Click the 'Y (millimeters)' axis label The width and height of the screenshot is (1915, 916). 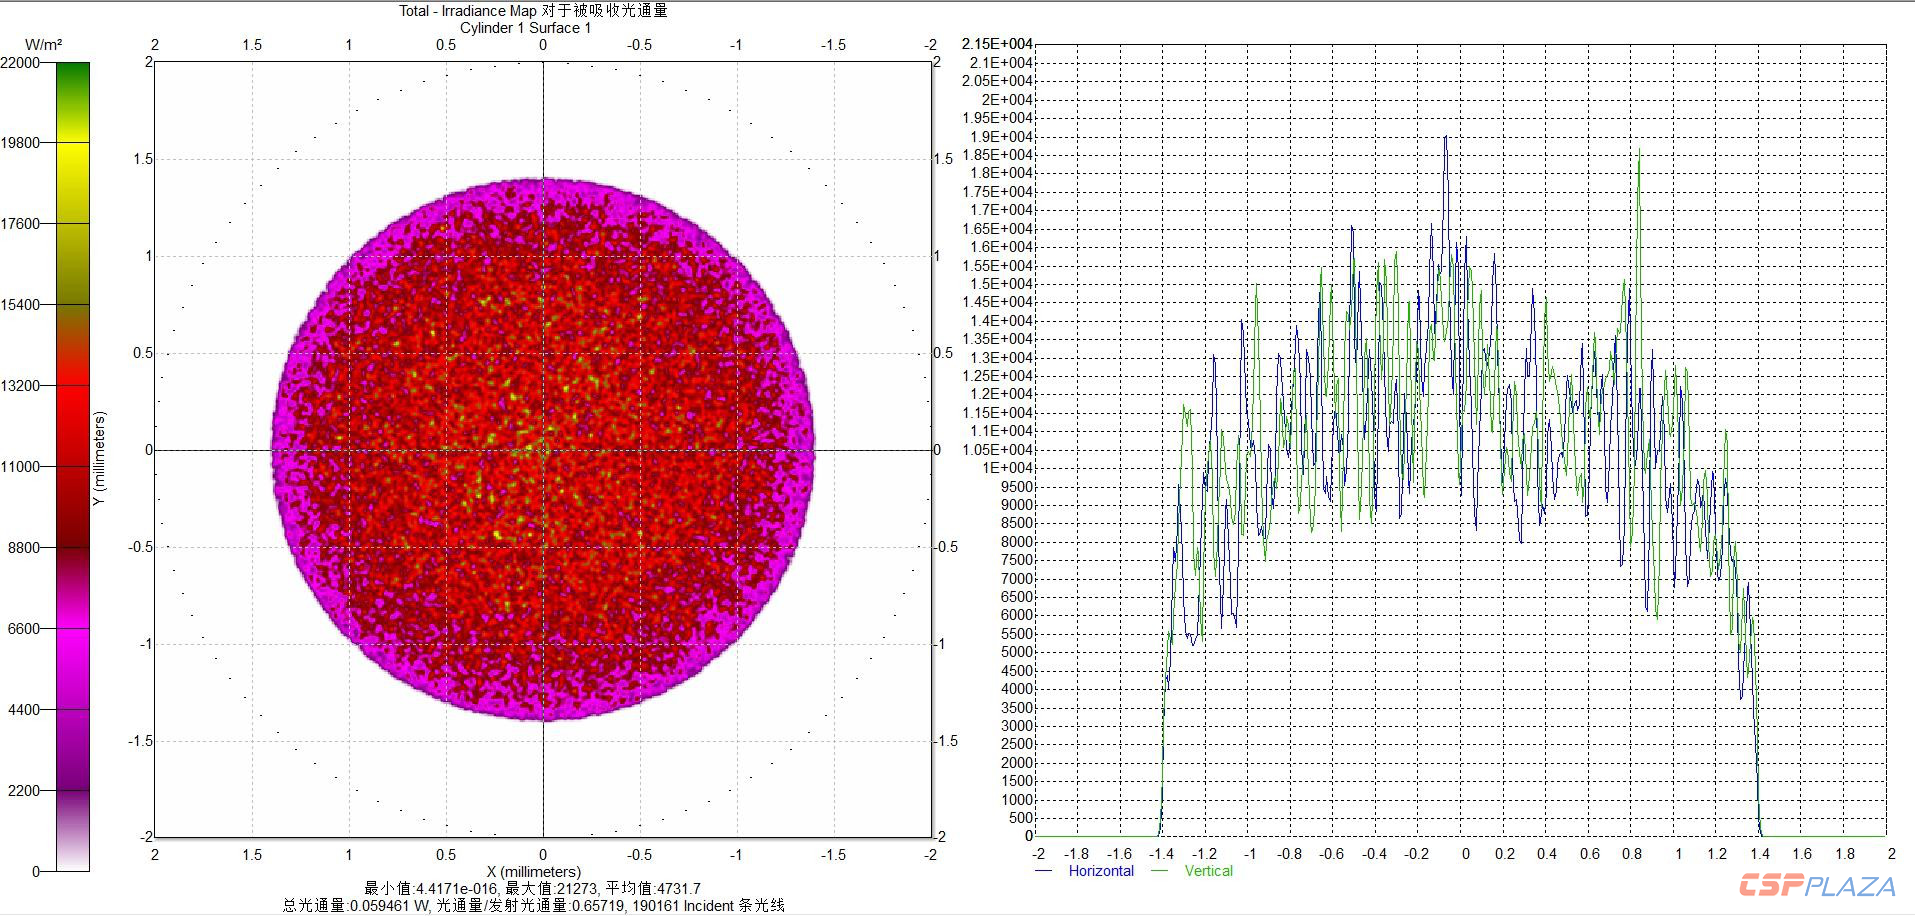[x=99, y=458]
